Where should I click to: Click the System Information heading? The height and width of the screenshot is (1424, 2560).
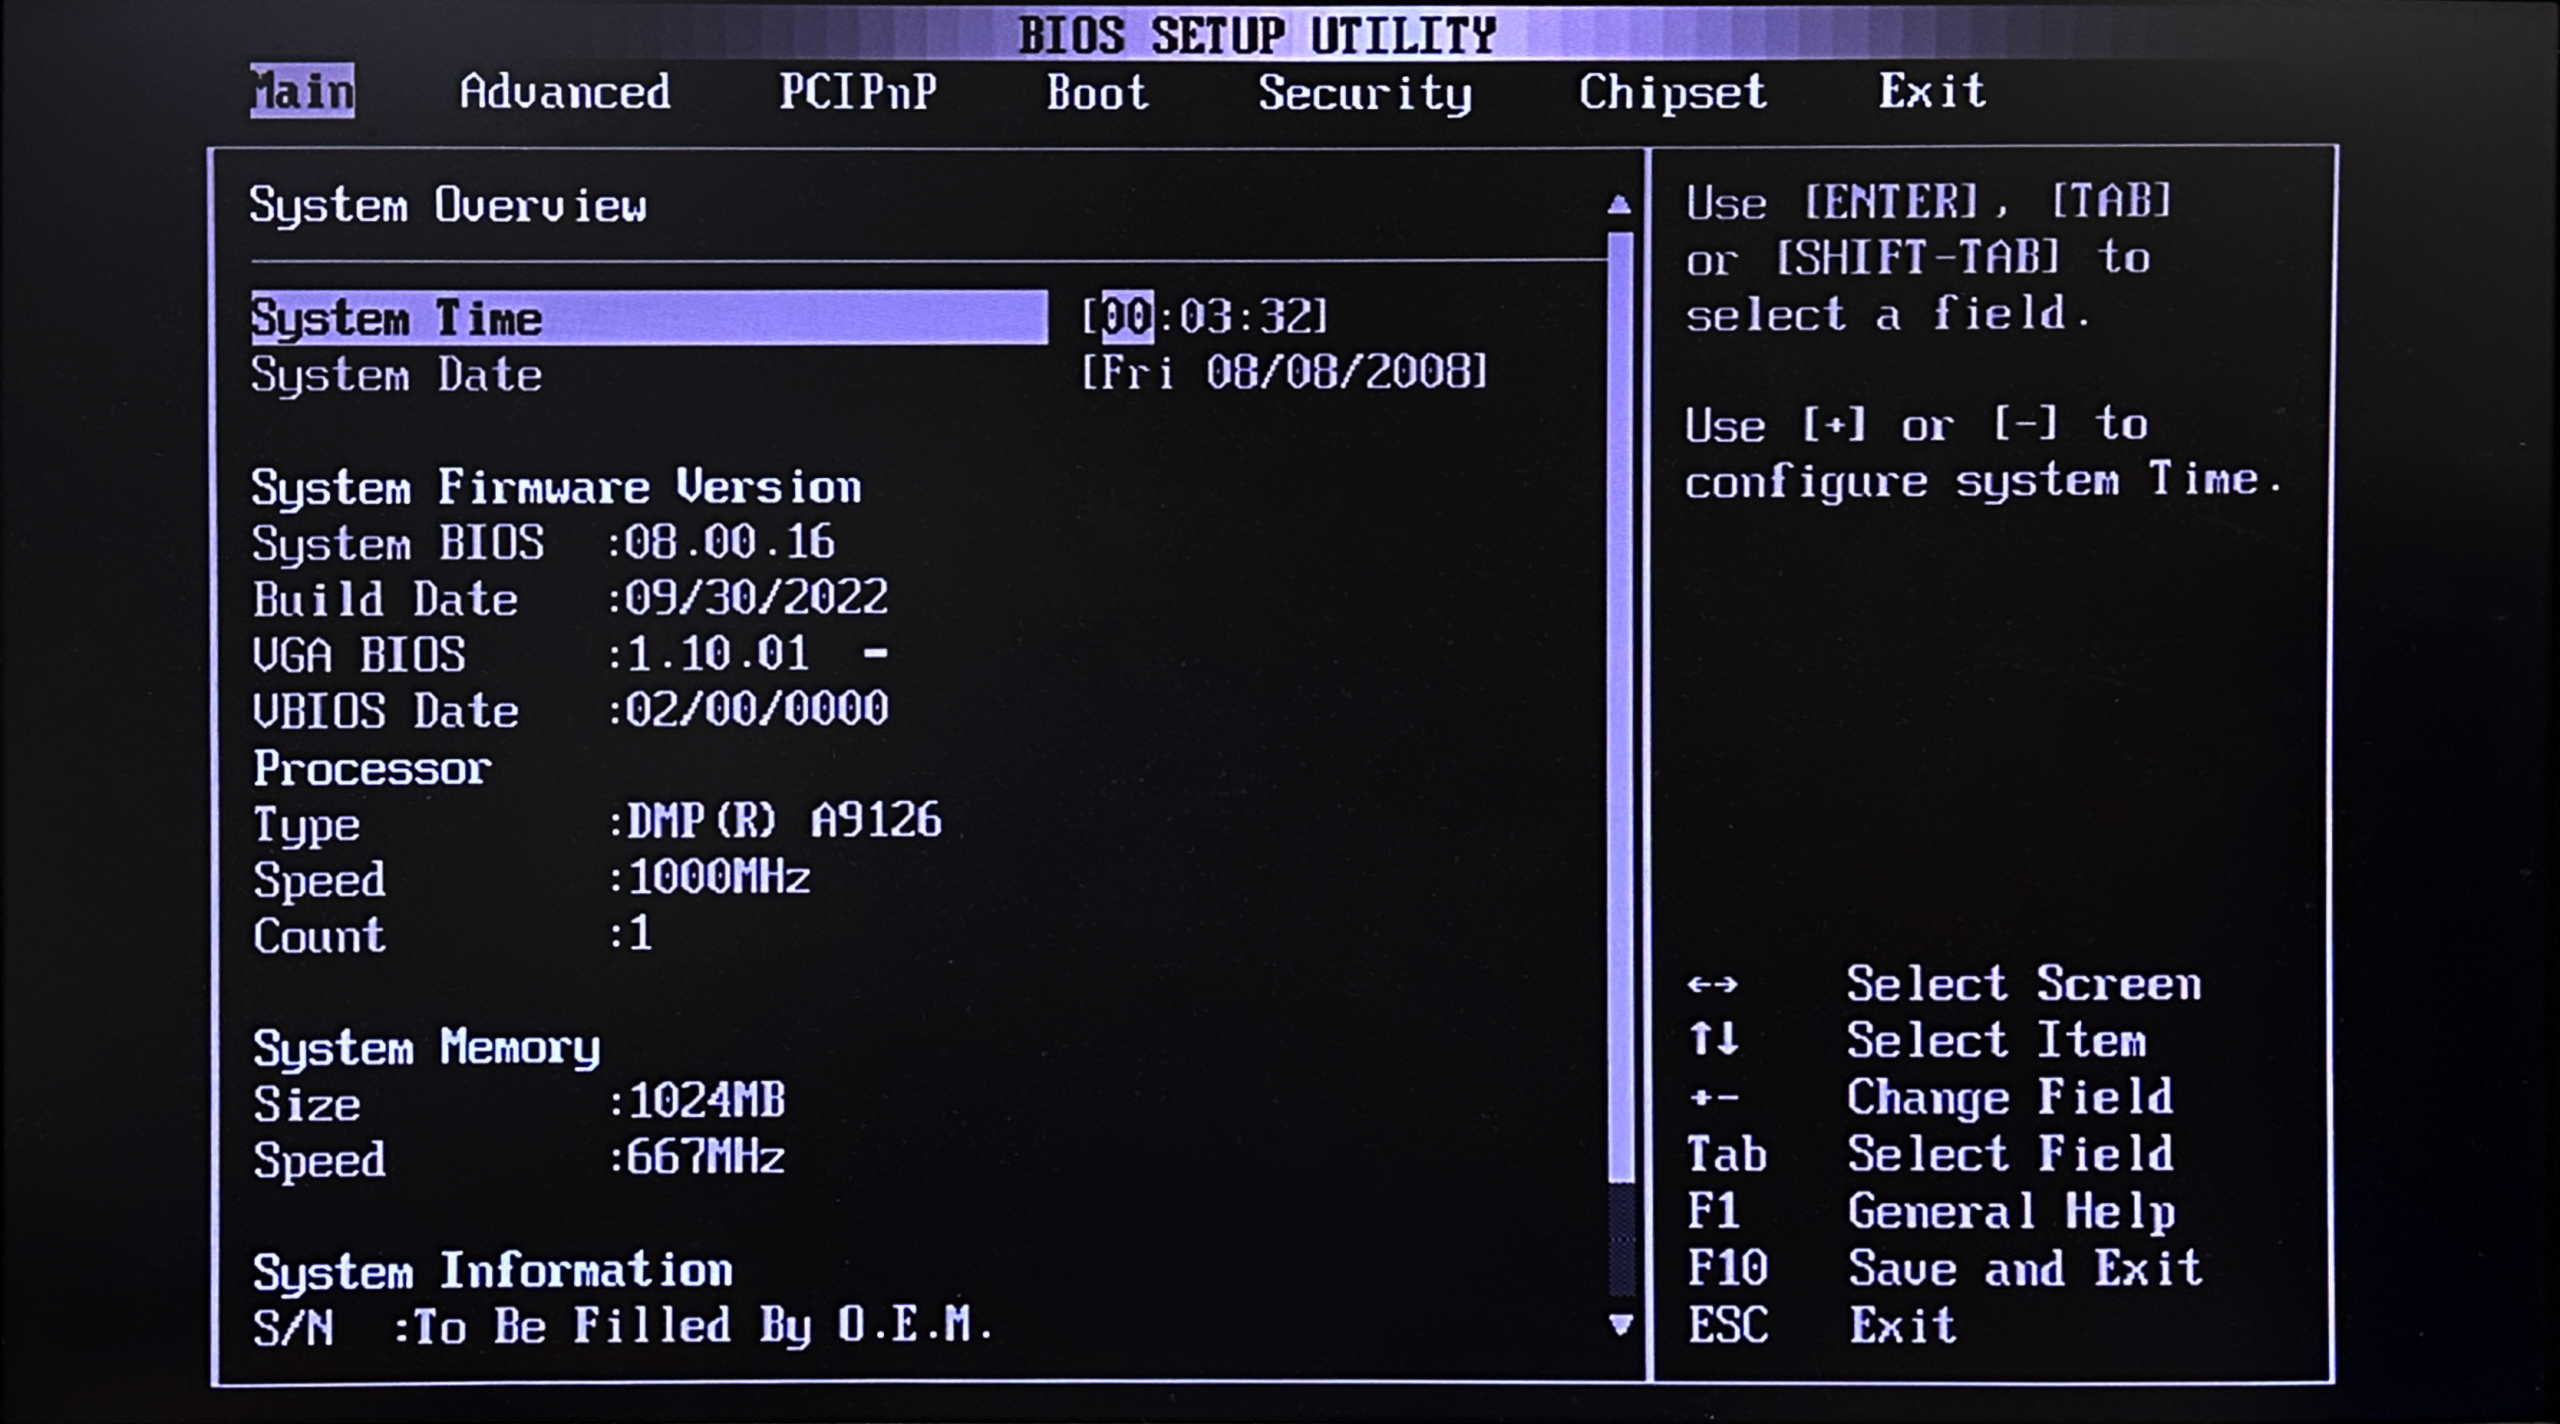point(493,1271)
